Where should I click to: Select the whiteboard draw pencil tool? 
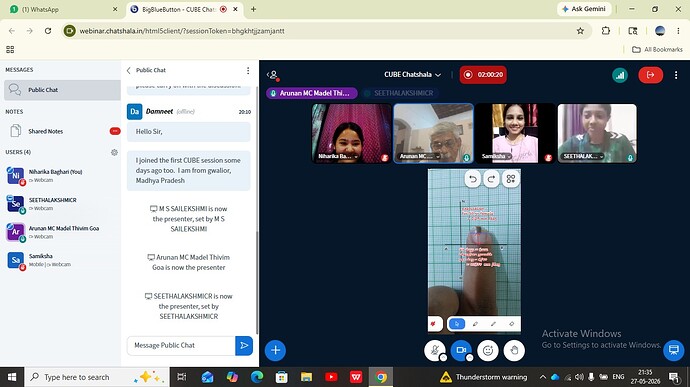coord(475,324)
